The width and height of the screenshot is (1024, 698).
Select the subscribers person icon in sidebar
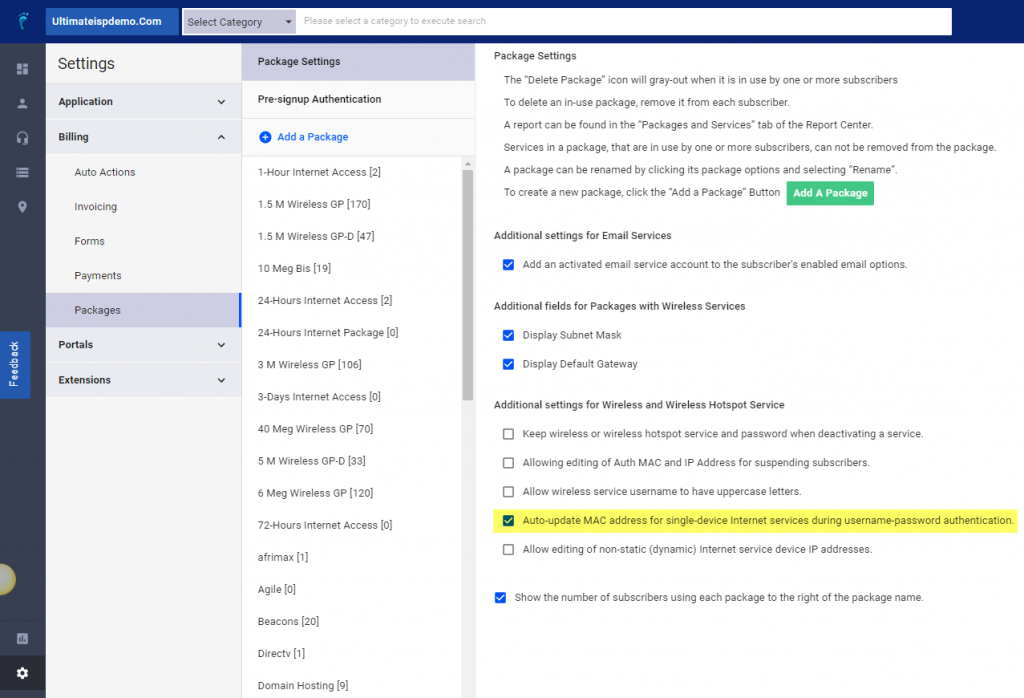coord(20,103)
